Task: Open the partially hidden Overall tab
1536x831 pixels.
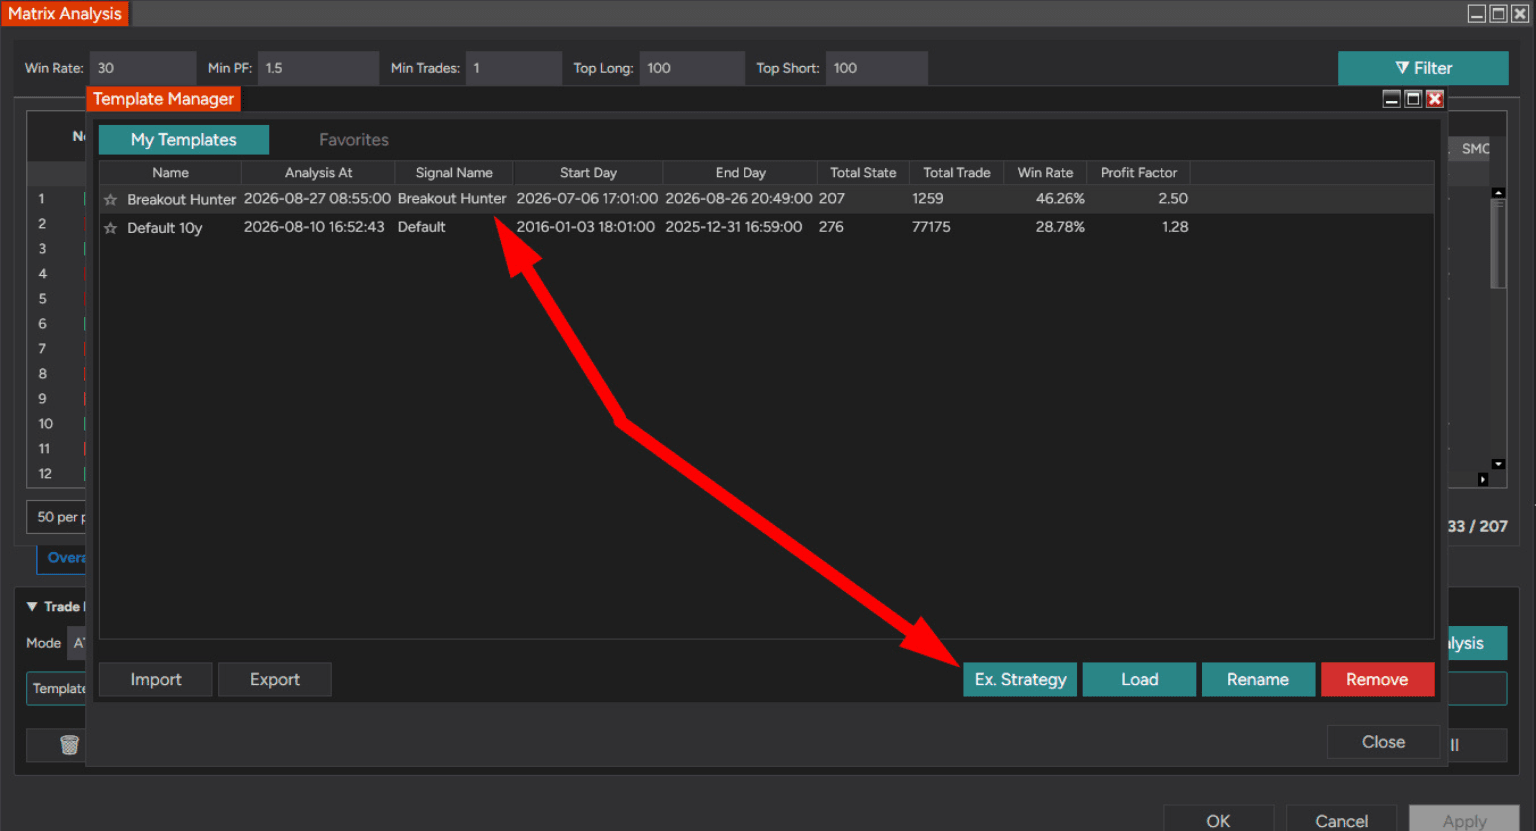Action: pos(62,558)
